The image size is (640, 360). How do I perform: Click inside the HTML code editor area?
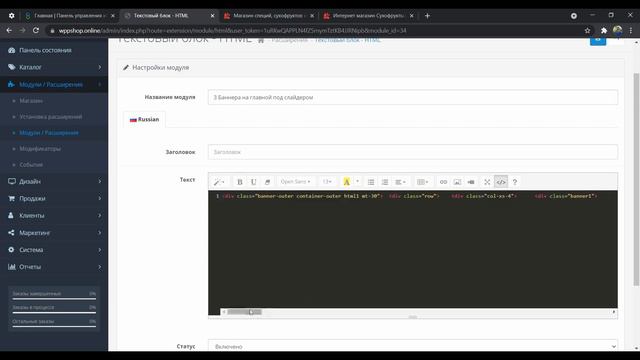click(x=413, y=249)
